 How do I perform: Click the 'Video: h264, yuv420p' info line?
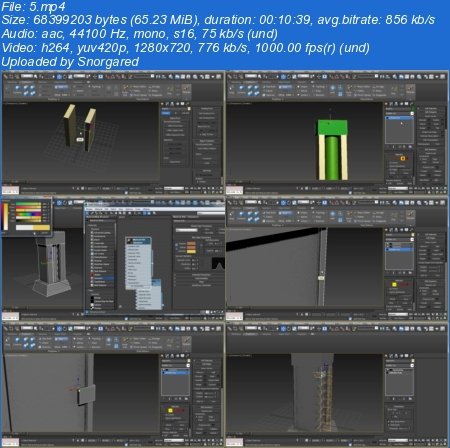tap(185, 48)
